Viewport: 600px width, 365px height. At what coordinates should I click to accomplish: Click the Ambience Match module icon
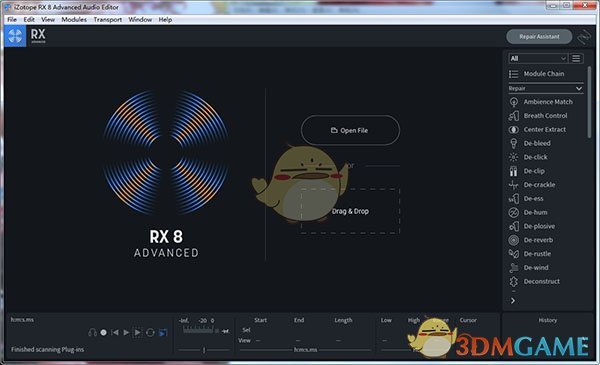[514, 102]
